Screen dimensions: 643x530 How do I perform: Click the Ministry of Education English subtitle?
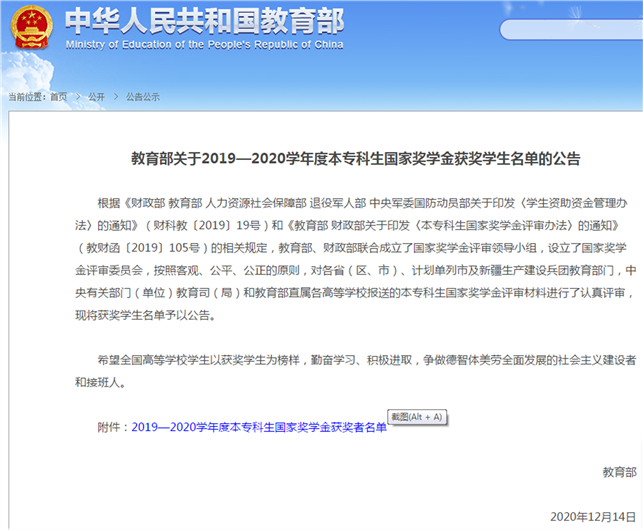(x=204, y=44)
